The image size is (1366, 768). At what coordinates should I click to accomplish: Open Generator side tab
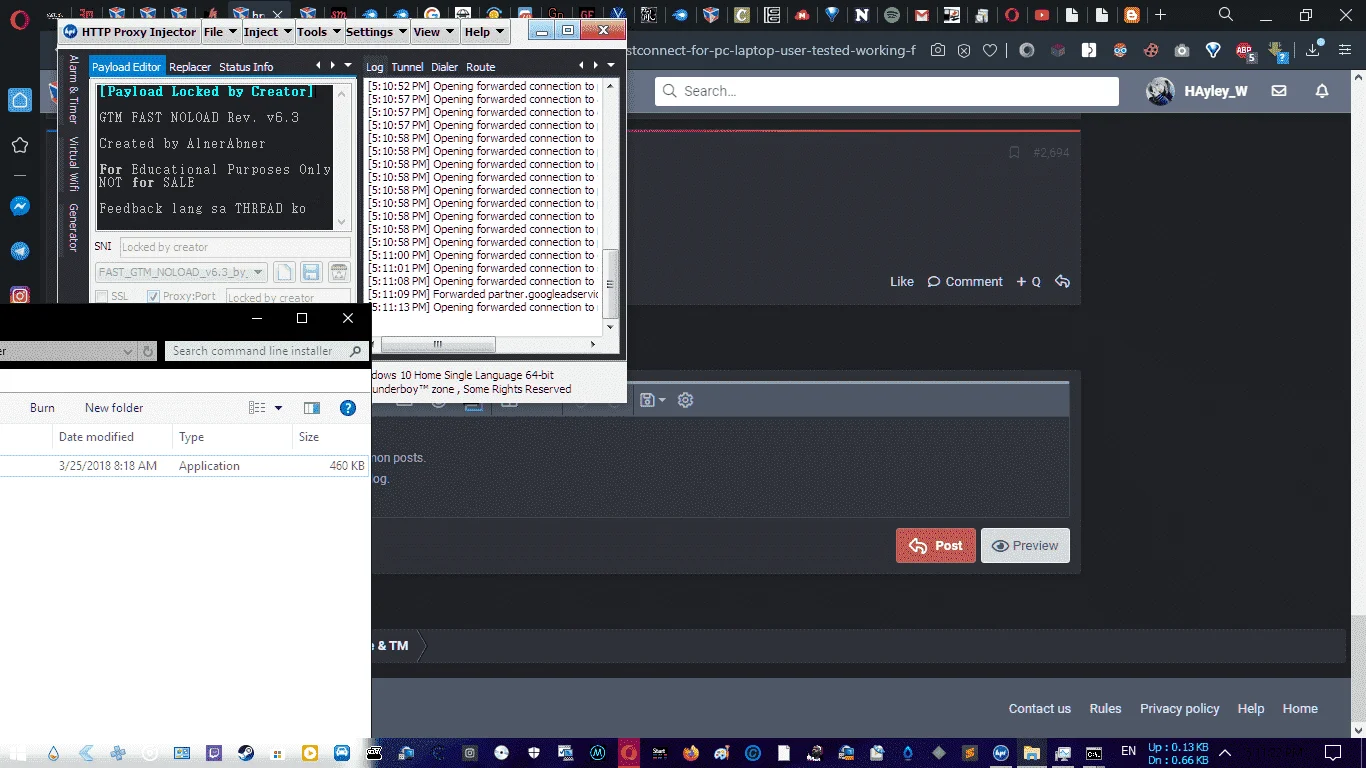click(73, 228)
